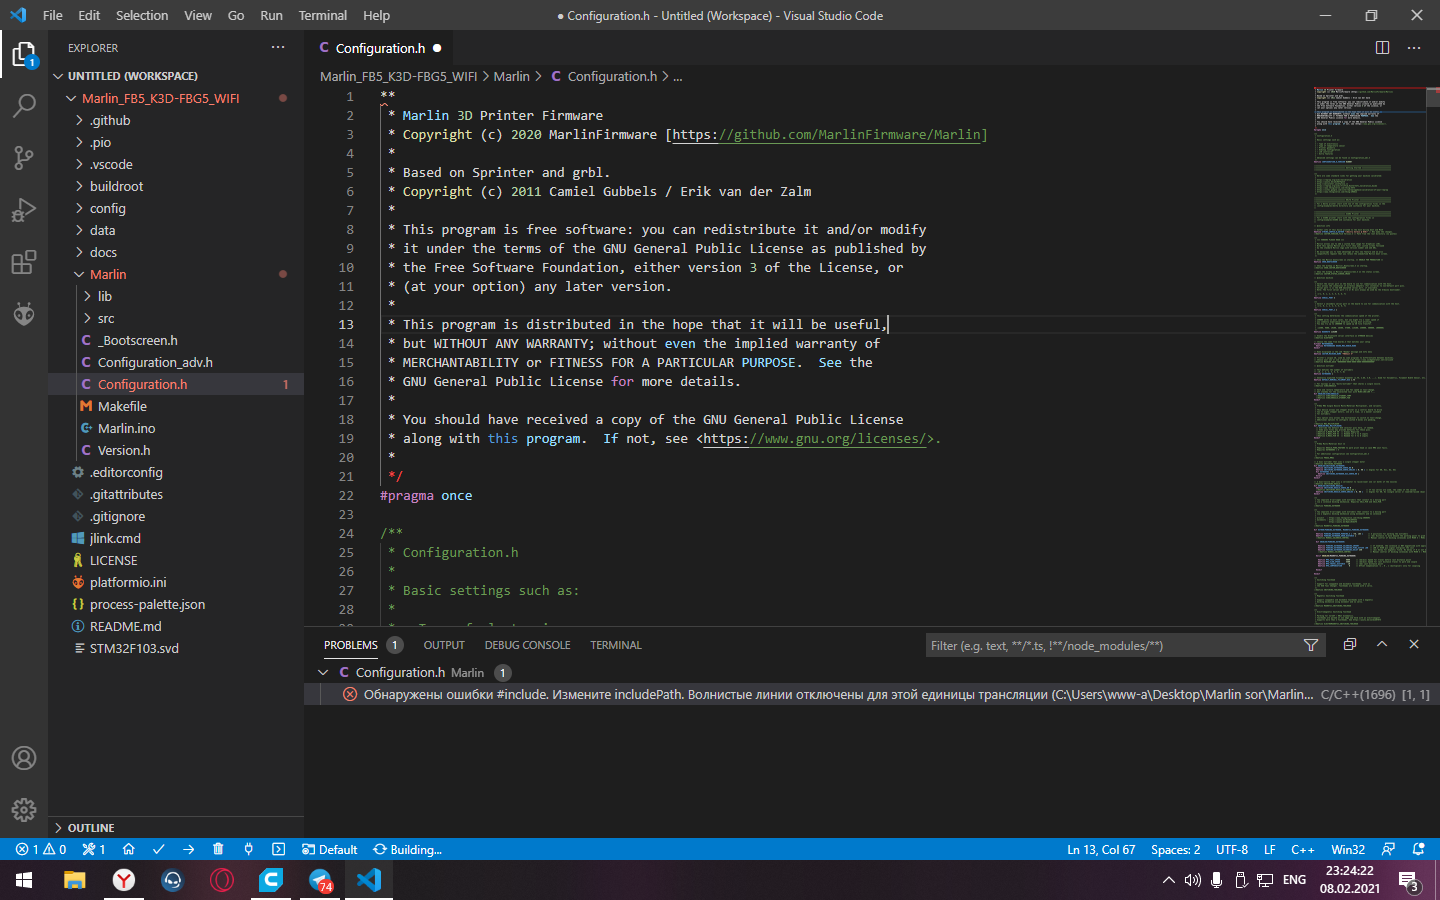Open the Manage gear menu
This screenshot has height=900, width=1440.
[x=24, y=810]
